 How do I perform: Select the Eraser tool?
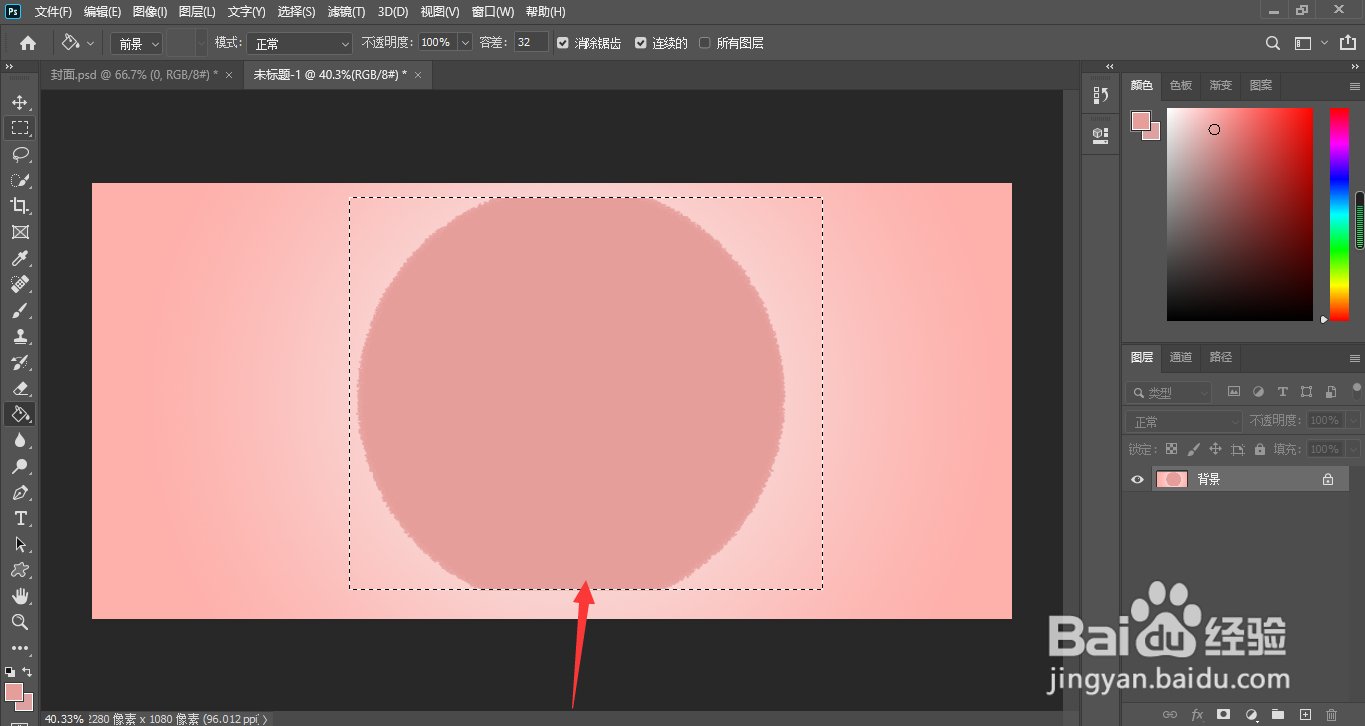[x=20, y=388]
